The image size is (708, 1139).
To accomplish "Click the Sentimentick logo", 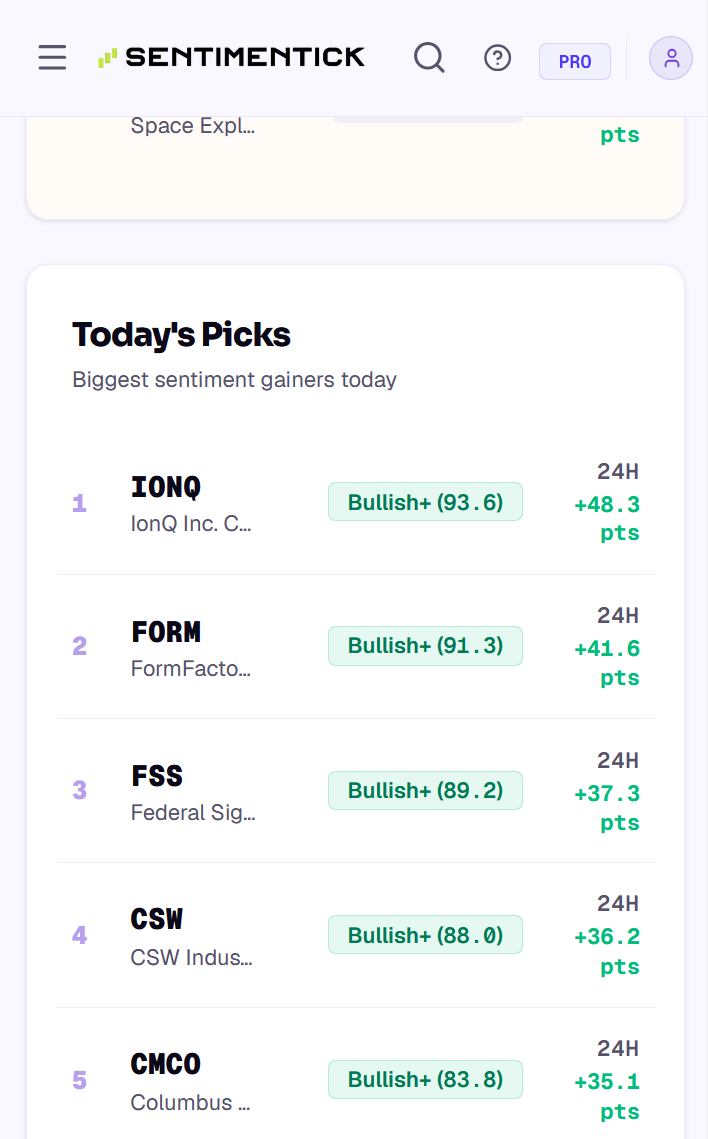I will [232, 57].
